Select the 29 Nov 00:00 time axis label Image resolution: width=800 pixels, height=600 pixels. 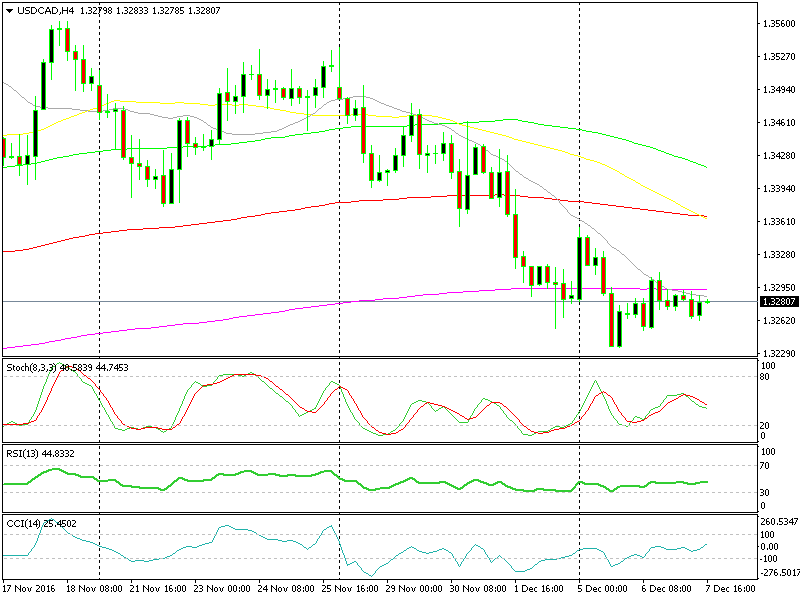414,589
